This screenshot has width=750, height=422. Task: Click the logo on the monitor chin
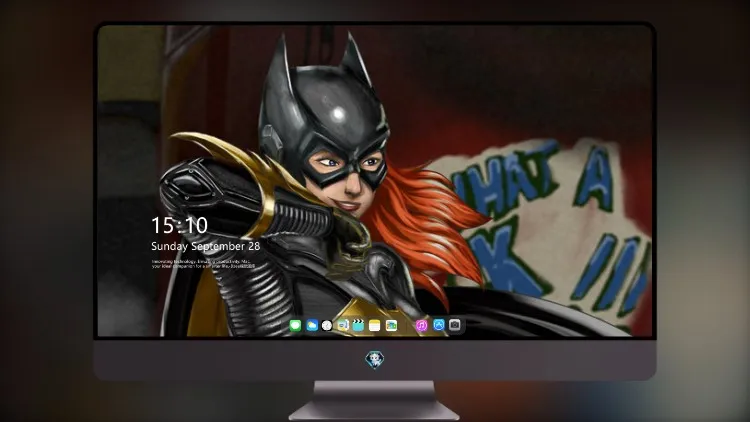point(375,360)
